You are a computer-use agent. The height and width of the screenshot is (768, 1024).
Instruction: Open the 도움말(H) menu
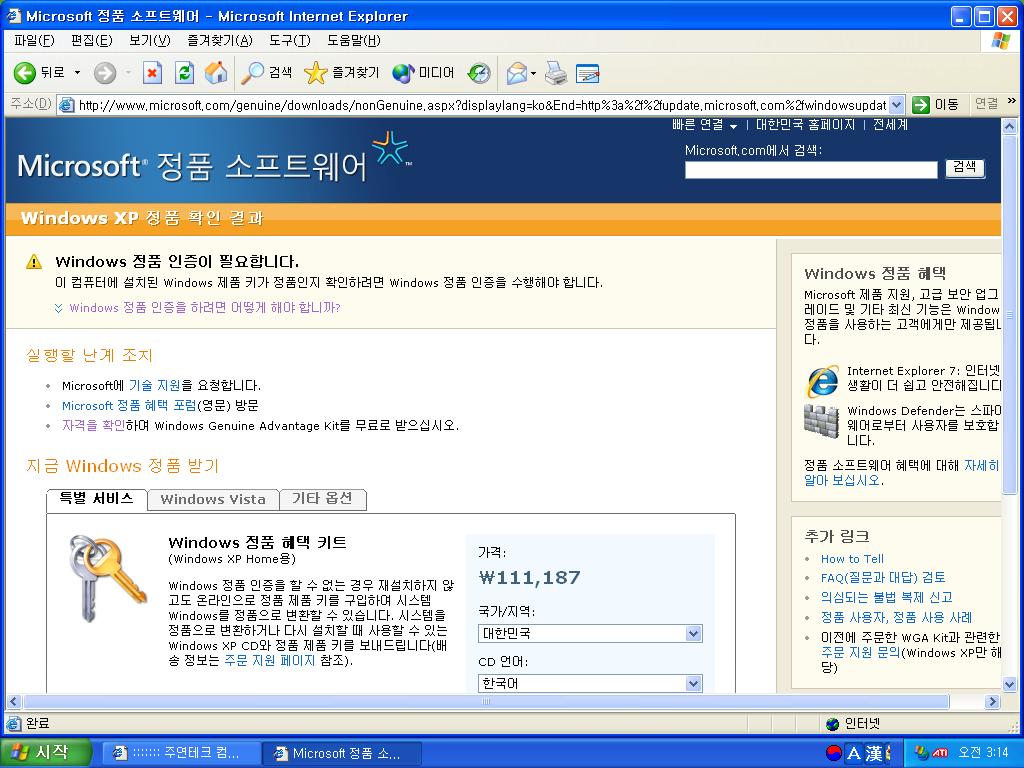(x=353, y=40)
